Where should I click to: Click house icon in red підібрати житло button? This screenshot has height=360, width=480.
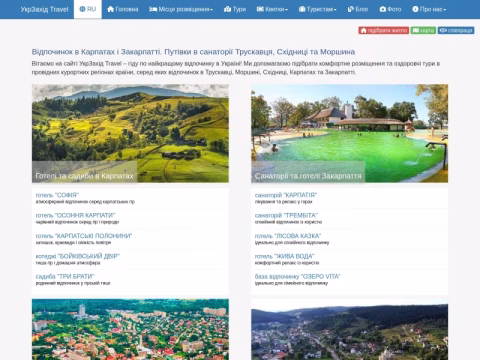[x=363, y=30]
